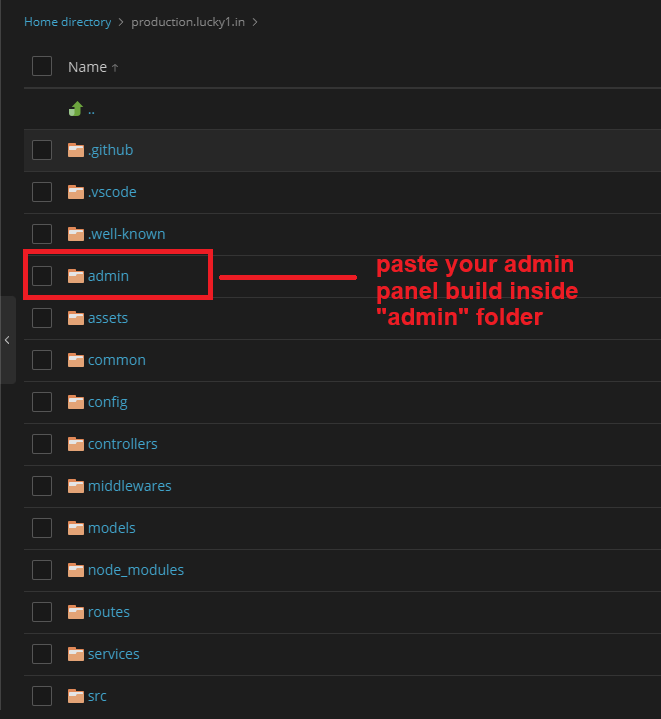This screenshot has height=719, width=661.
Task: Click the config folder icon
Action: click(76, 402)
